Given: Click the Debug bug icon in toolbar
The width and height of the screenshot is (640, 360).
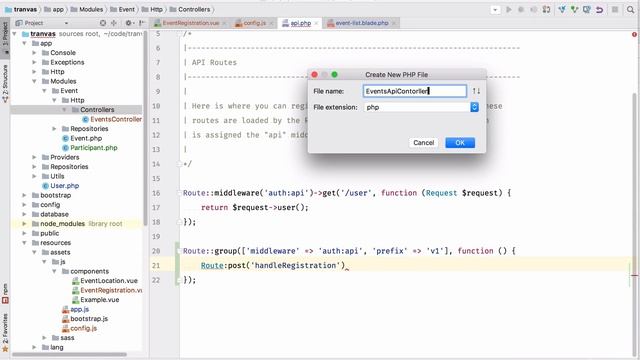Looking at the screenshot, I should (521, 9).
